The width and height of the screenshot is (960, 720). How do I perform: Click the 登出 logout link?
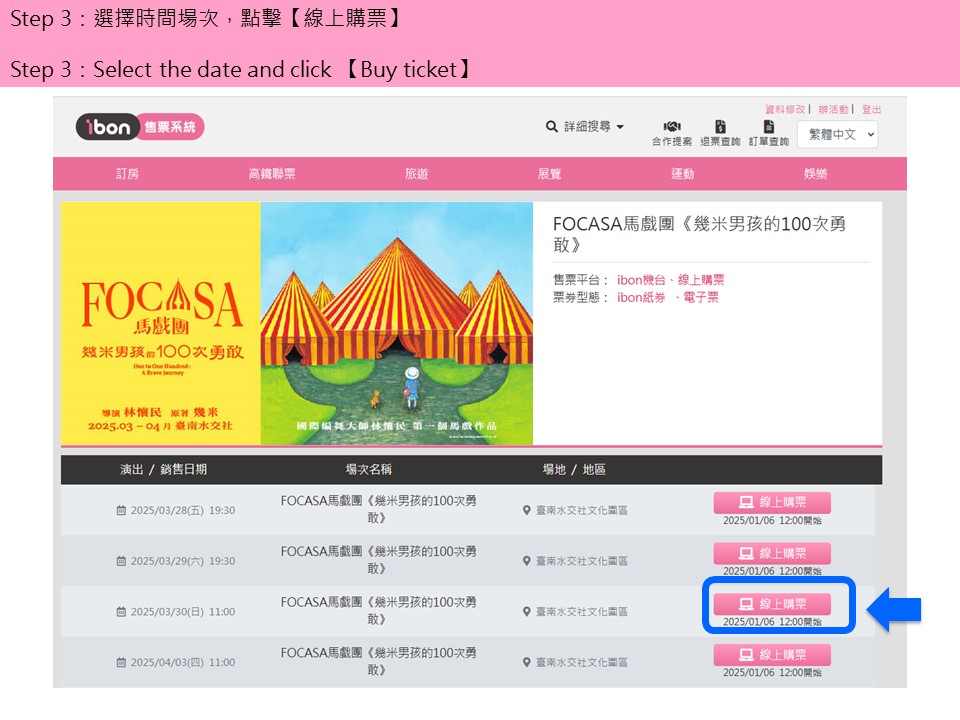coord(871,109)
